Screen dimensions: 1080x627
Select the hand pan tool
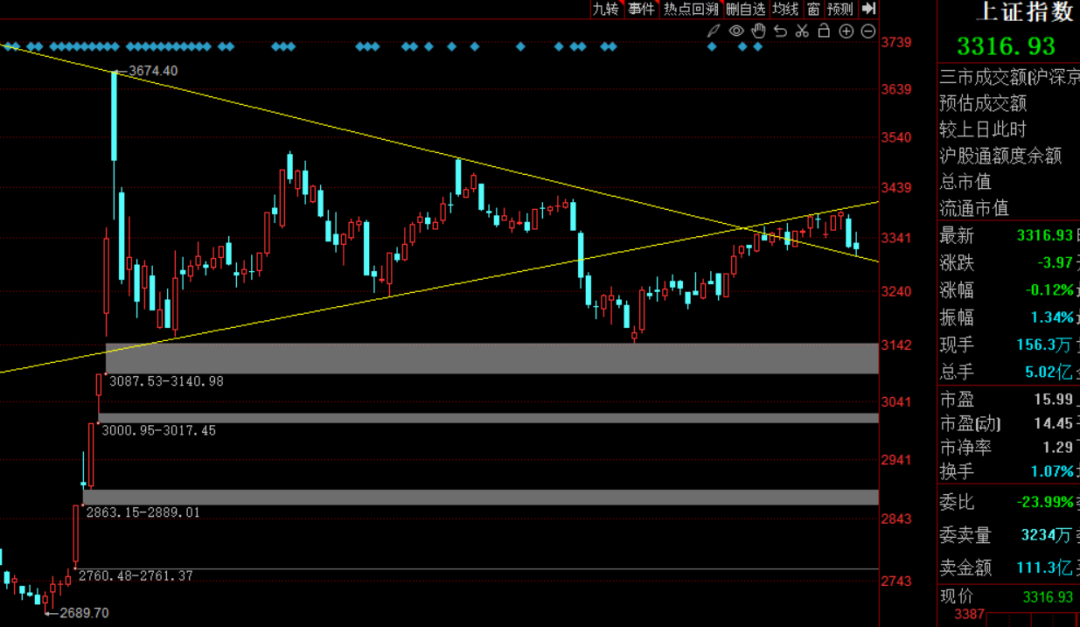[x=758, y=31]
